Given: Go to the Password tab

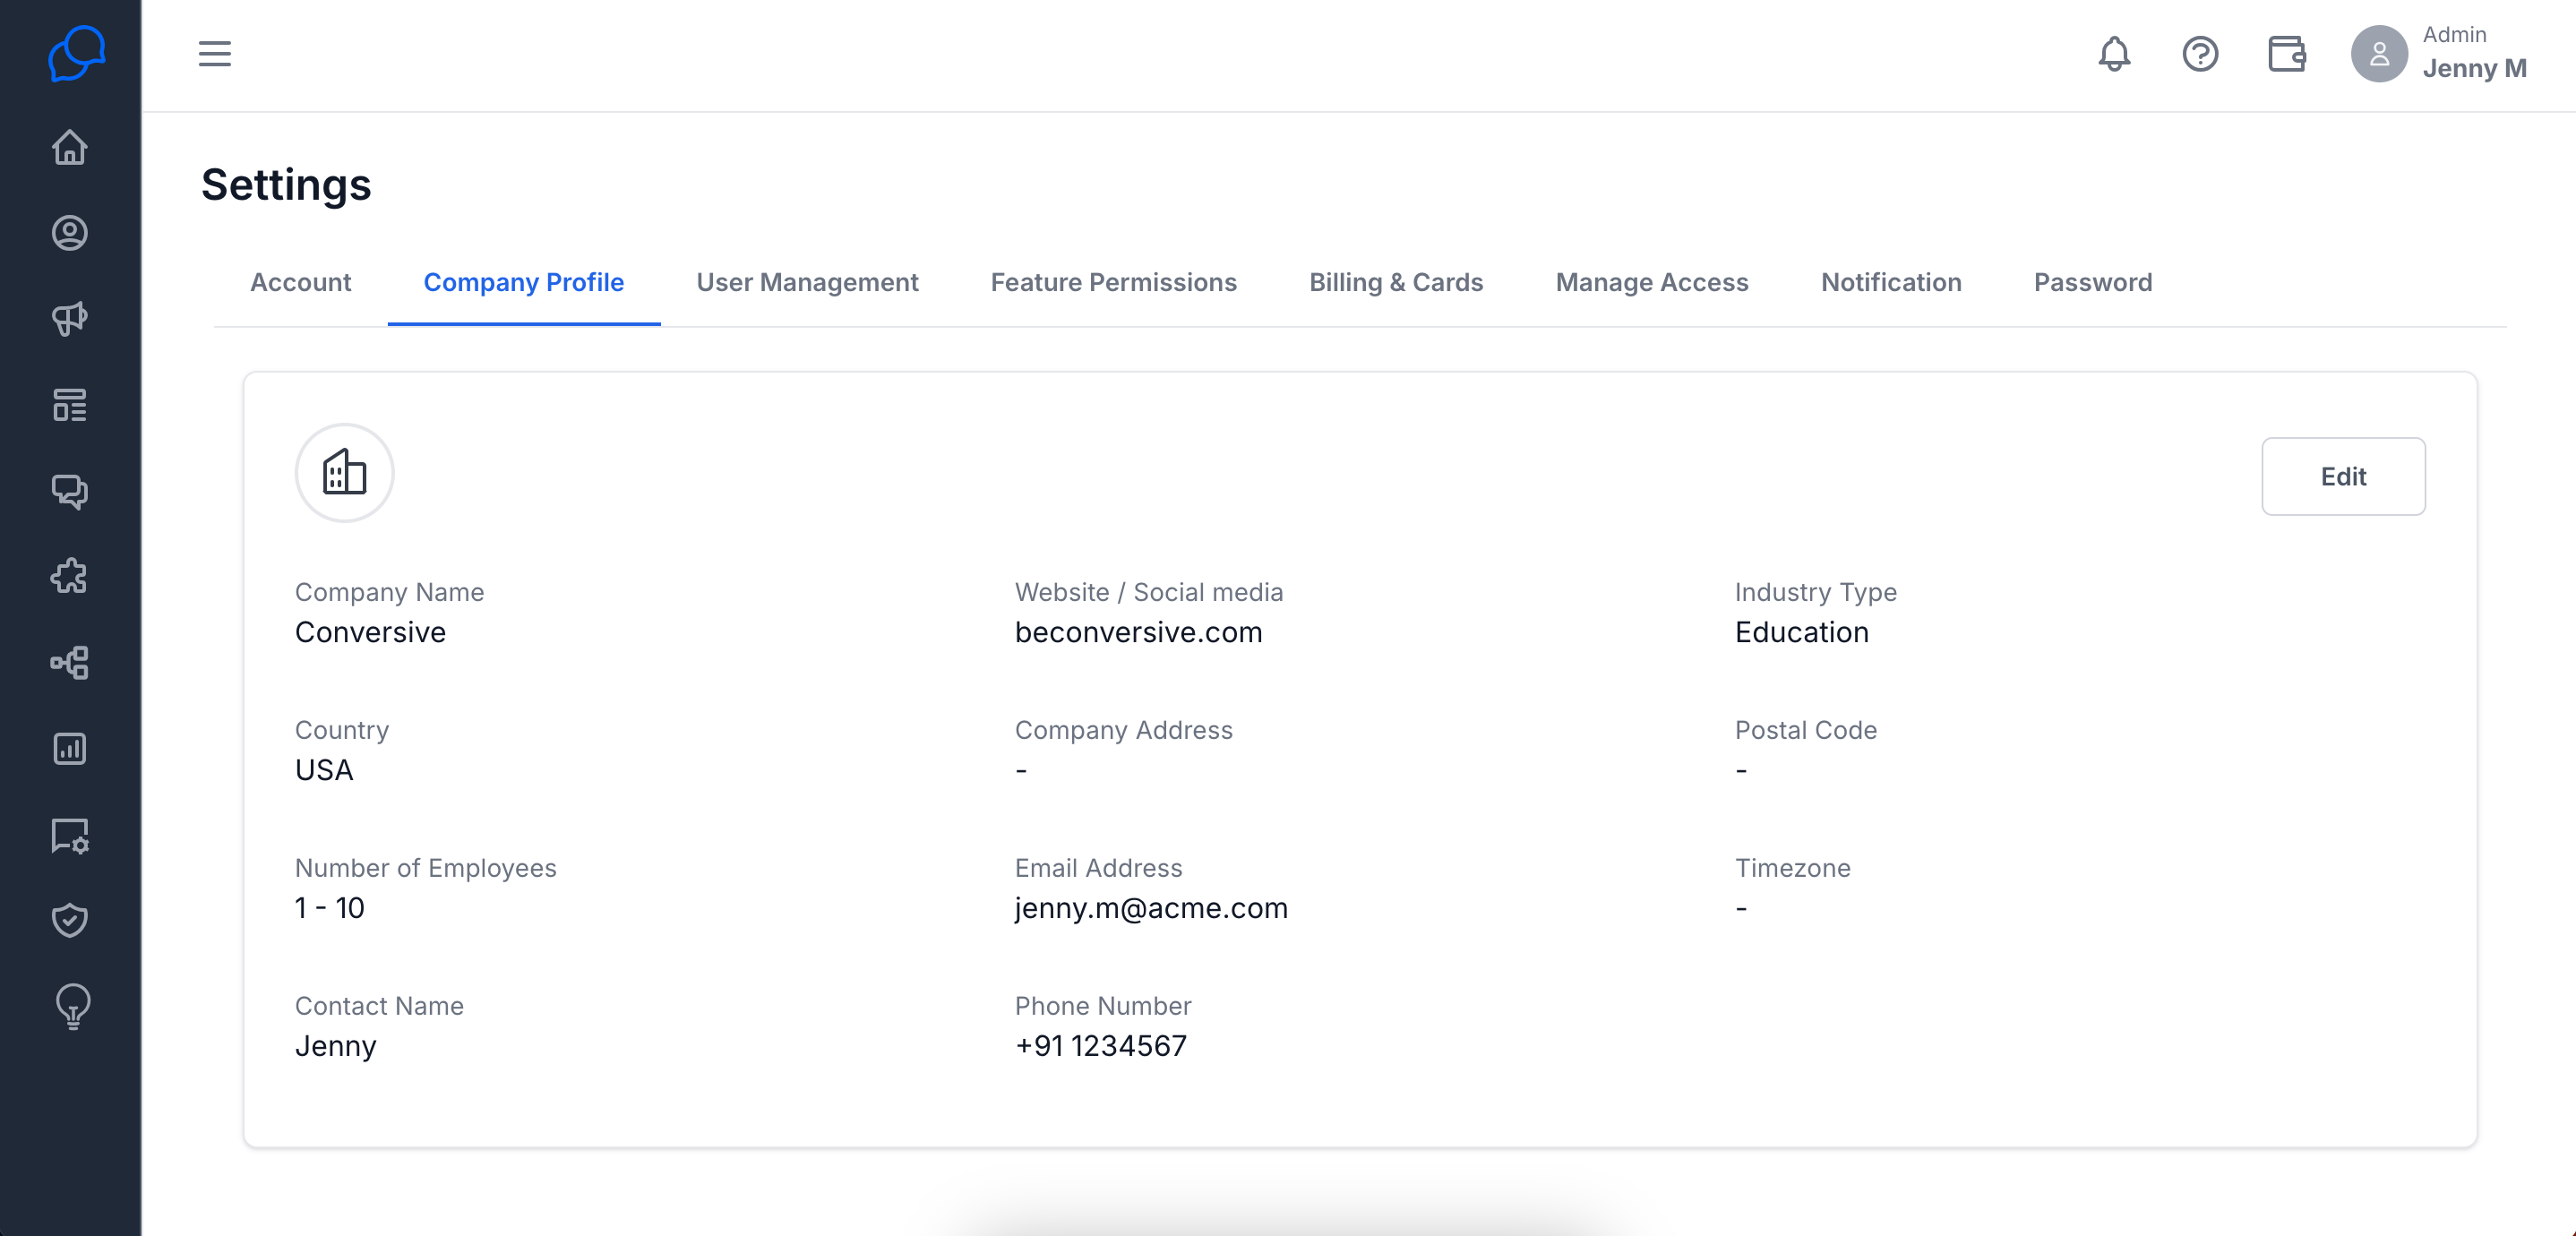Looking at the screenshot, I should tap(2093, 282).
